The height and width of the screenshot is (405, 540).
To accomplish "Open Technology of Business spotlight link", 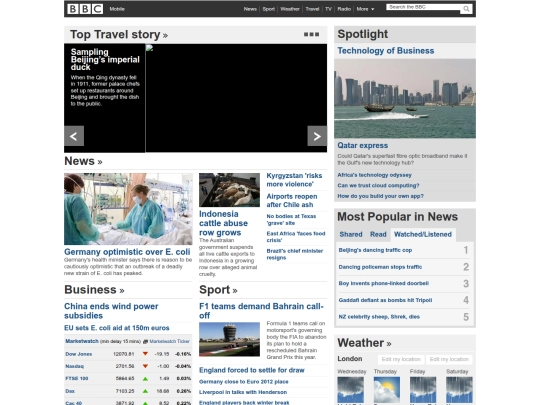I will 386,51.
